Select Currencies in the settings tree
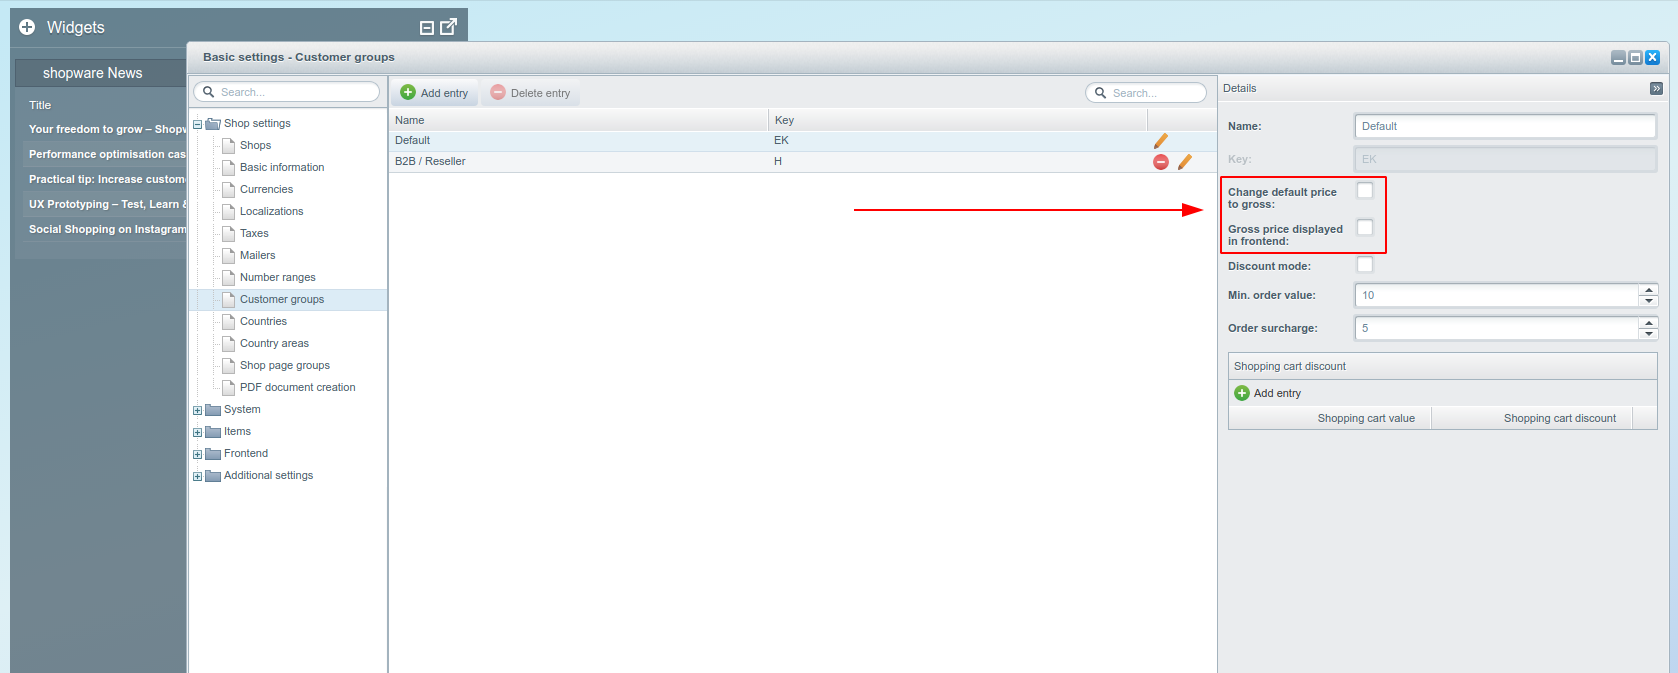The width and height of the screenshot is (1678, 673). click(266, 189)
